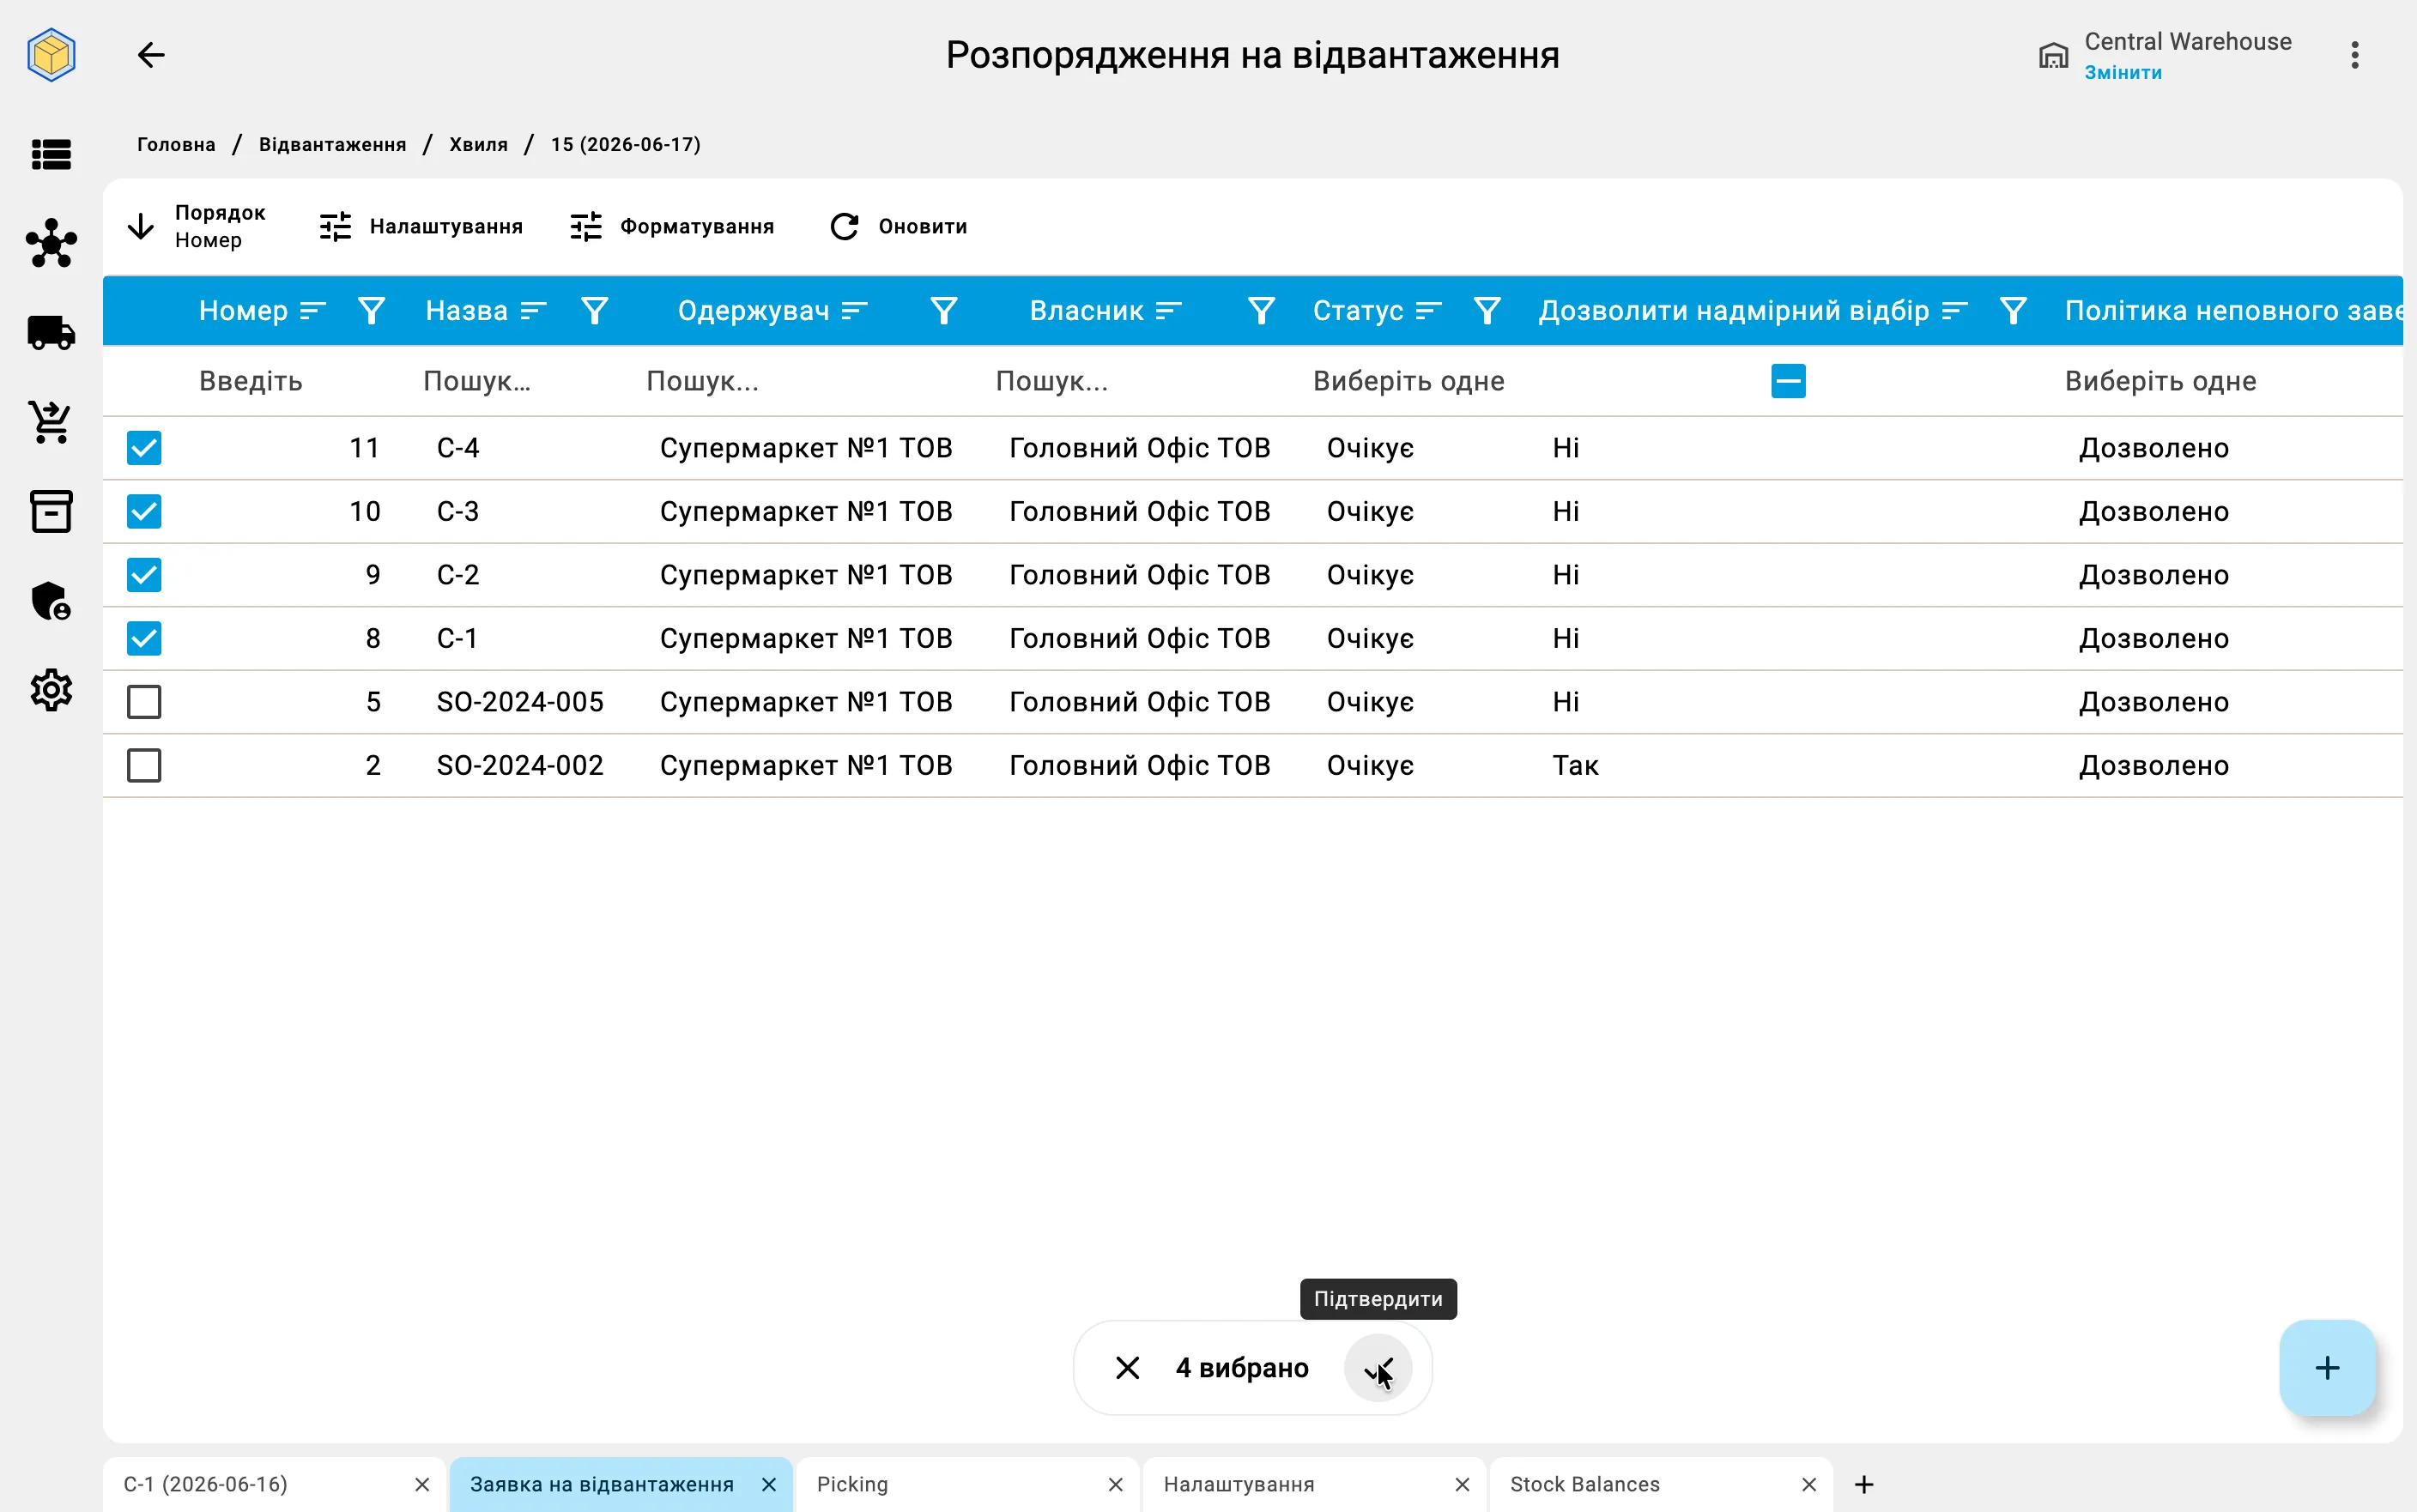Screen dimensions: 2417x1512
Task: Toggle the oversized picking filter checkbox
Action: [1788, 381]
